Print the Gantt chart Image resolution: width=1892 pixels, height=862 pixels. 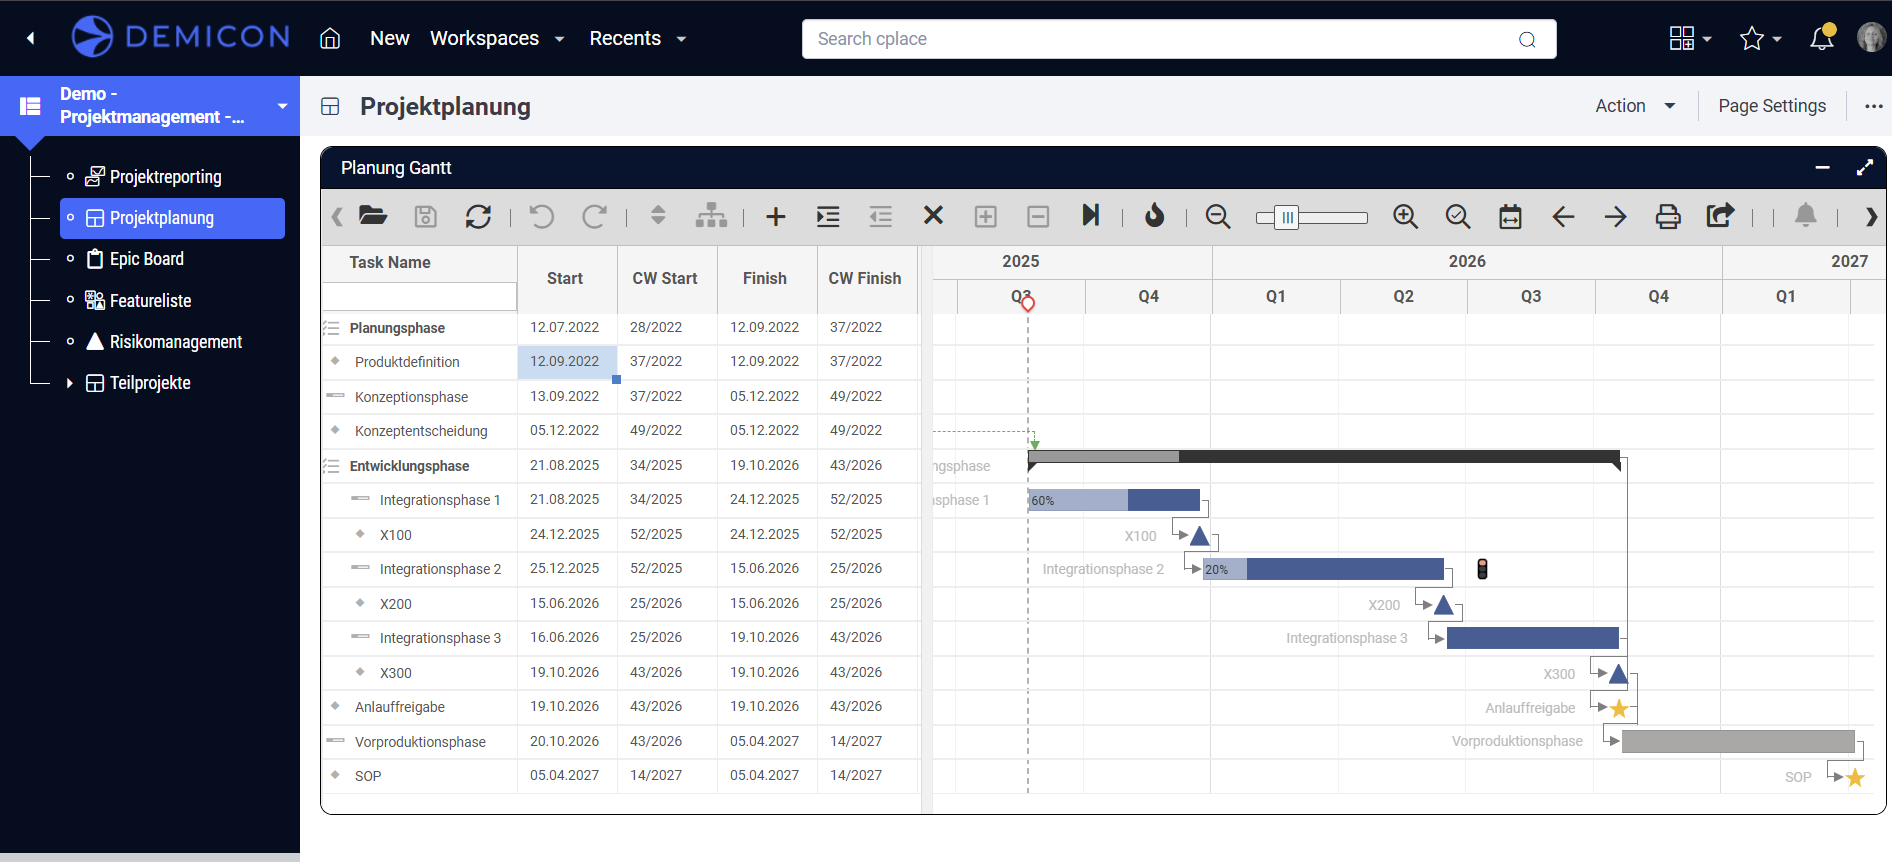(1668, 216)
